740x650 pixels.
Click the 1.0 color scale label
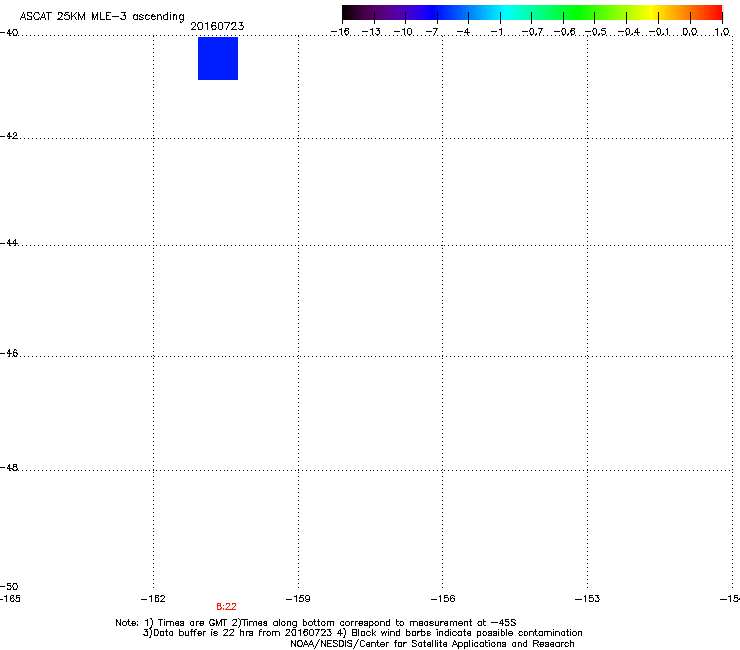coord(722,32)
